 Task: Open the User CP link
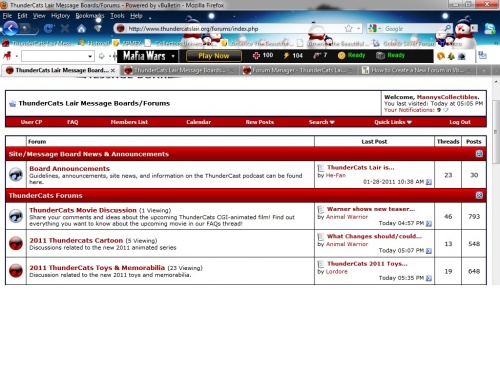click(x=31, y=122)
